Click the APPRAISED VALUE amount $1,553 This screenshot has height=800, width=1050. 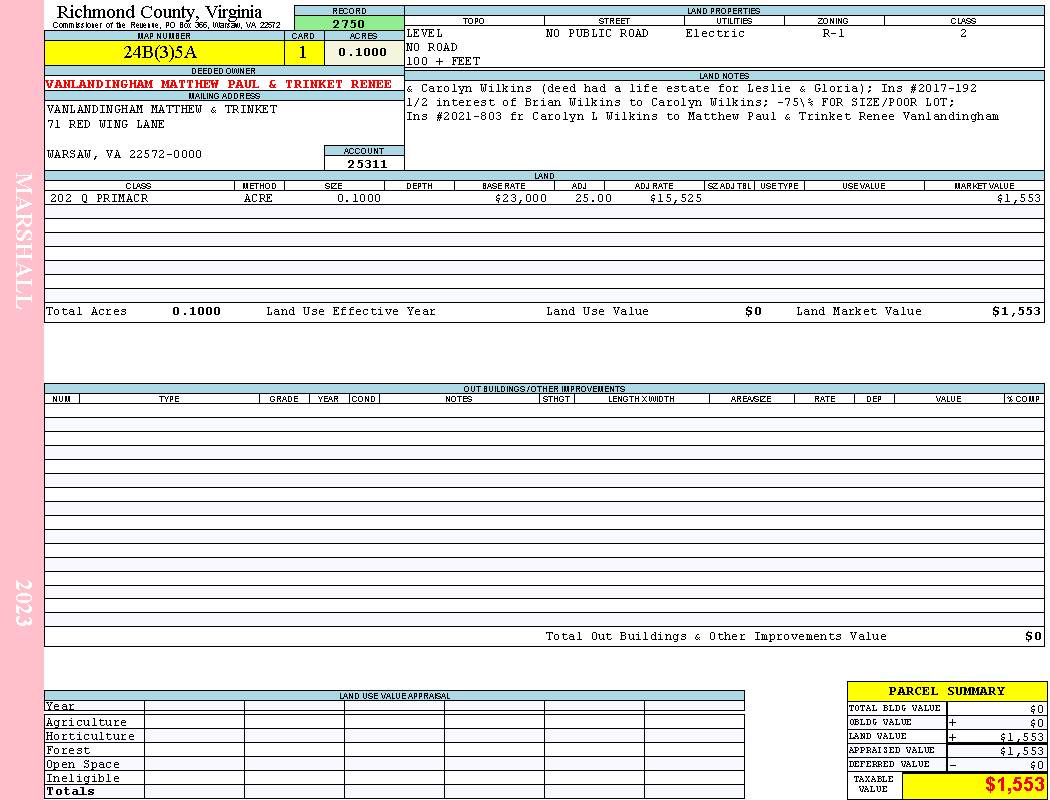[1022, 751]
